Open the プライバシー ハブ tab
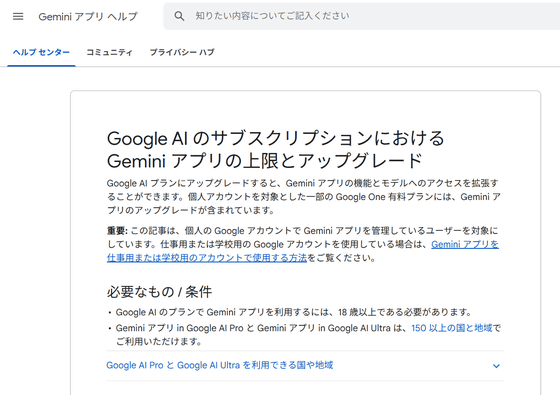Image resolution: width=560 pixels, height=395 pixels. tap(182, 52)
